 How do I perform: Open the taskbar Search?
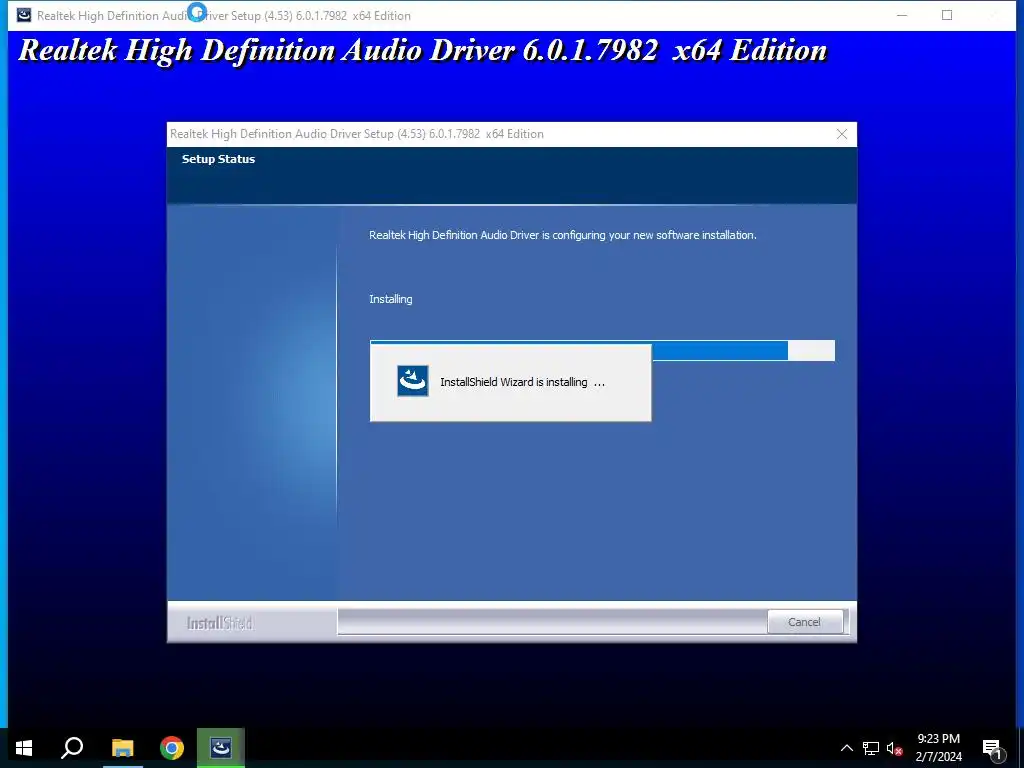point(72,748)
